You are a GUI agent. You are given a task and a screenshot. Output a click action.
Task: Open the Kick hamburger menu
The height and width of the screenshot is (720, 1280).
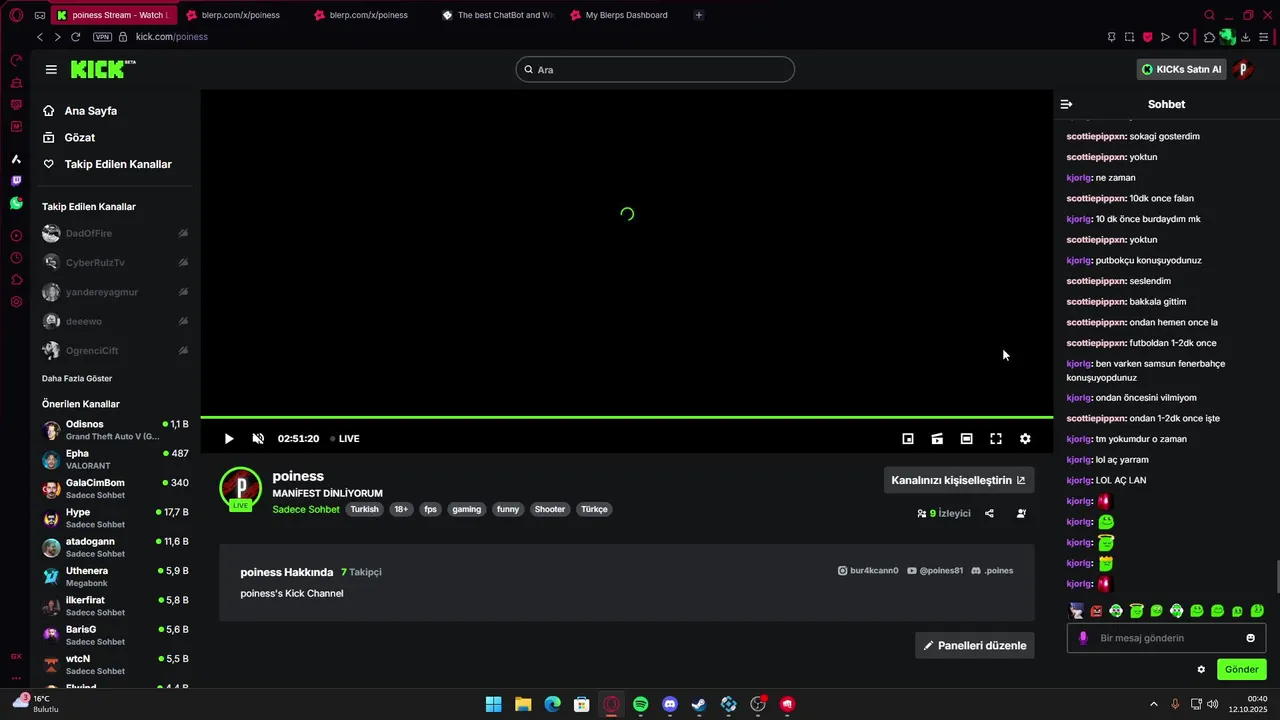point(51,70)
